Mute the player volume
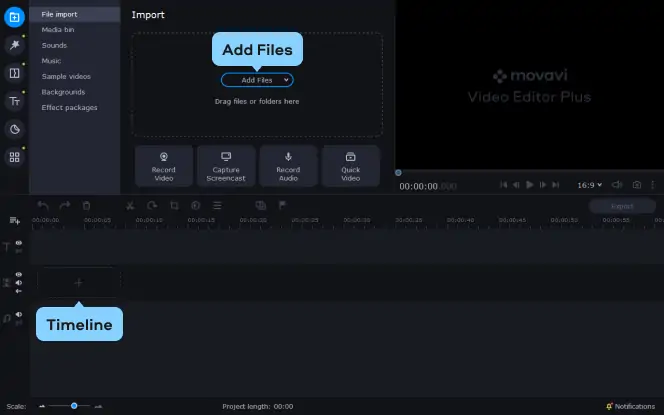The image size is (664, 415). 617,185
